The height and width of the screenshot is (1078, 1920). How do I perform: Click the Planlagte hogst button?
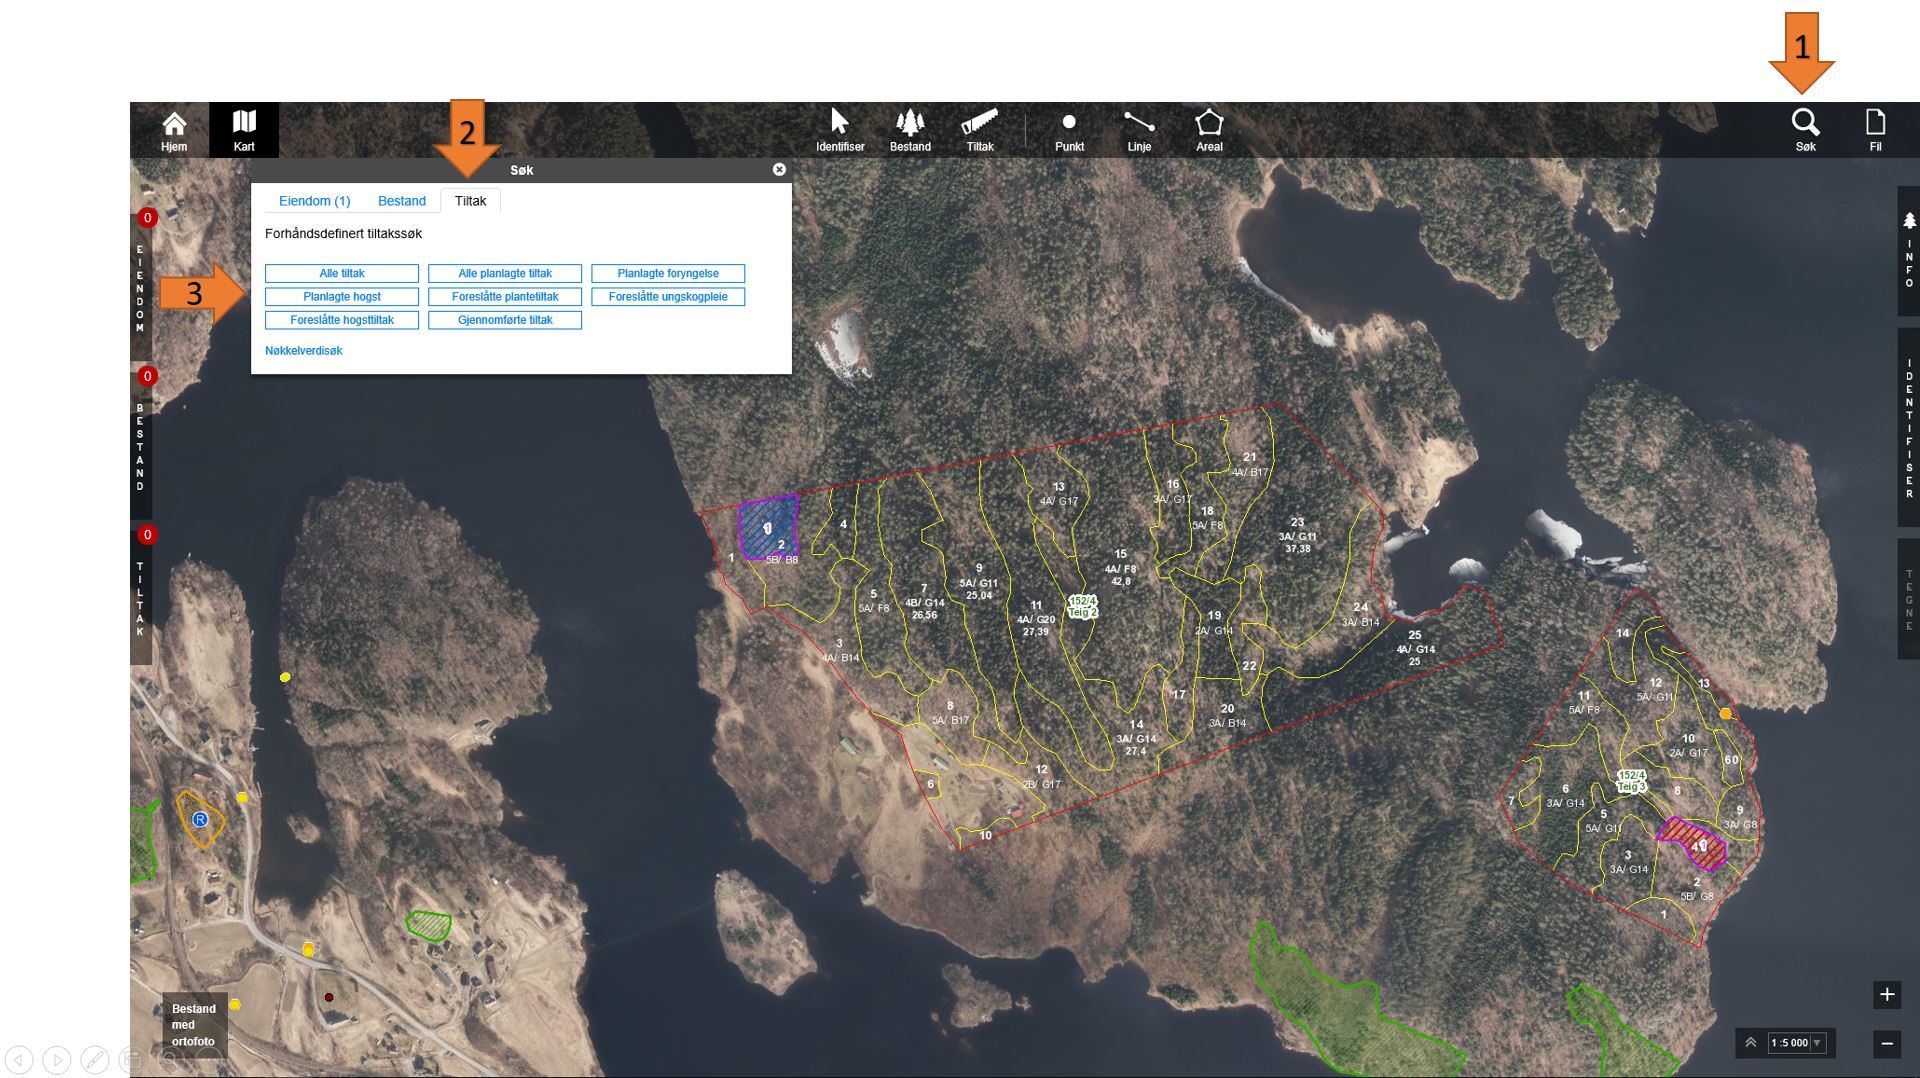(x=342, y=297)
